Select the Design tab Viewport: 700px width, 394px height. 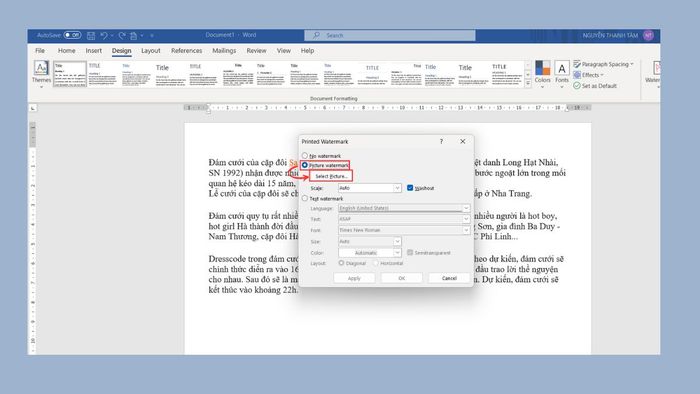tap(121, 51)
